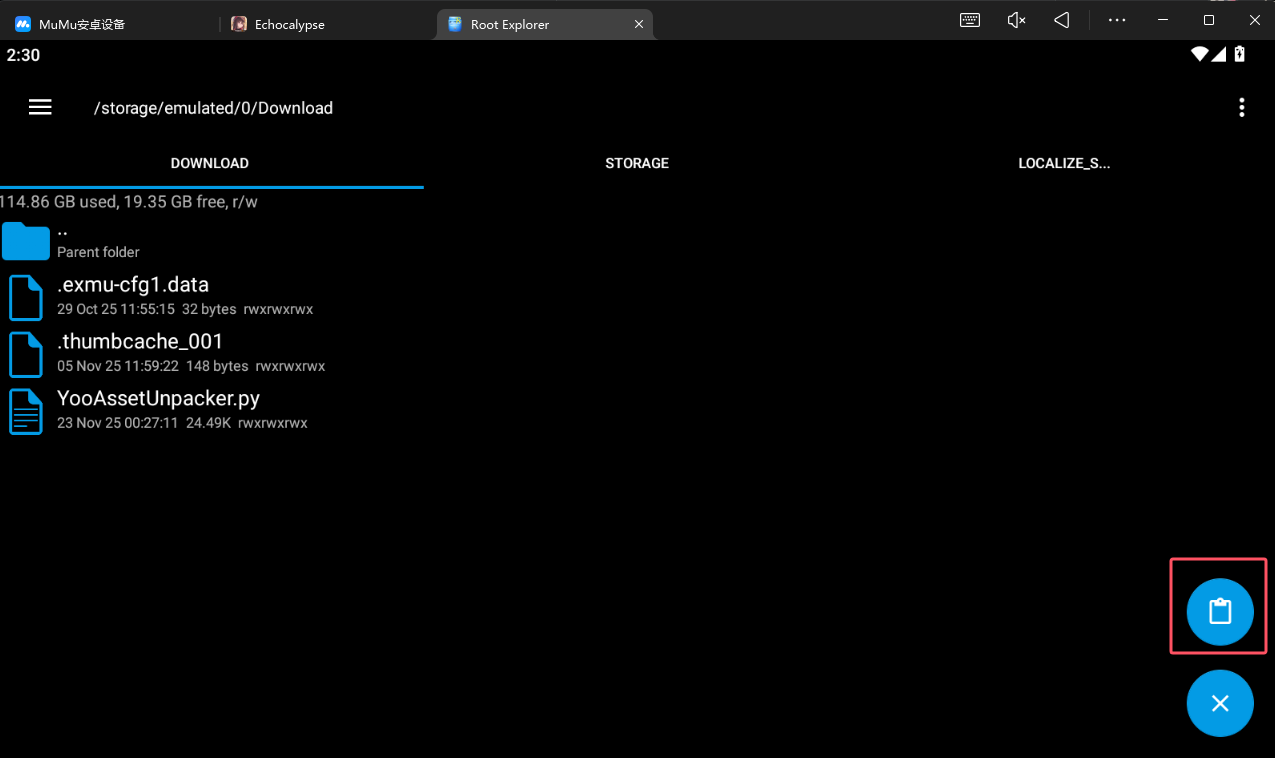The height and width of the screenshot is (758, 1275).
Task: Click the 148 bytes rwxrwxrwx detail line
Action: coord(191,366)
